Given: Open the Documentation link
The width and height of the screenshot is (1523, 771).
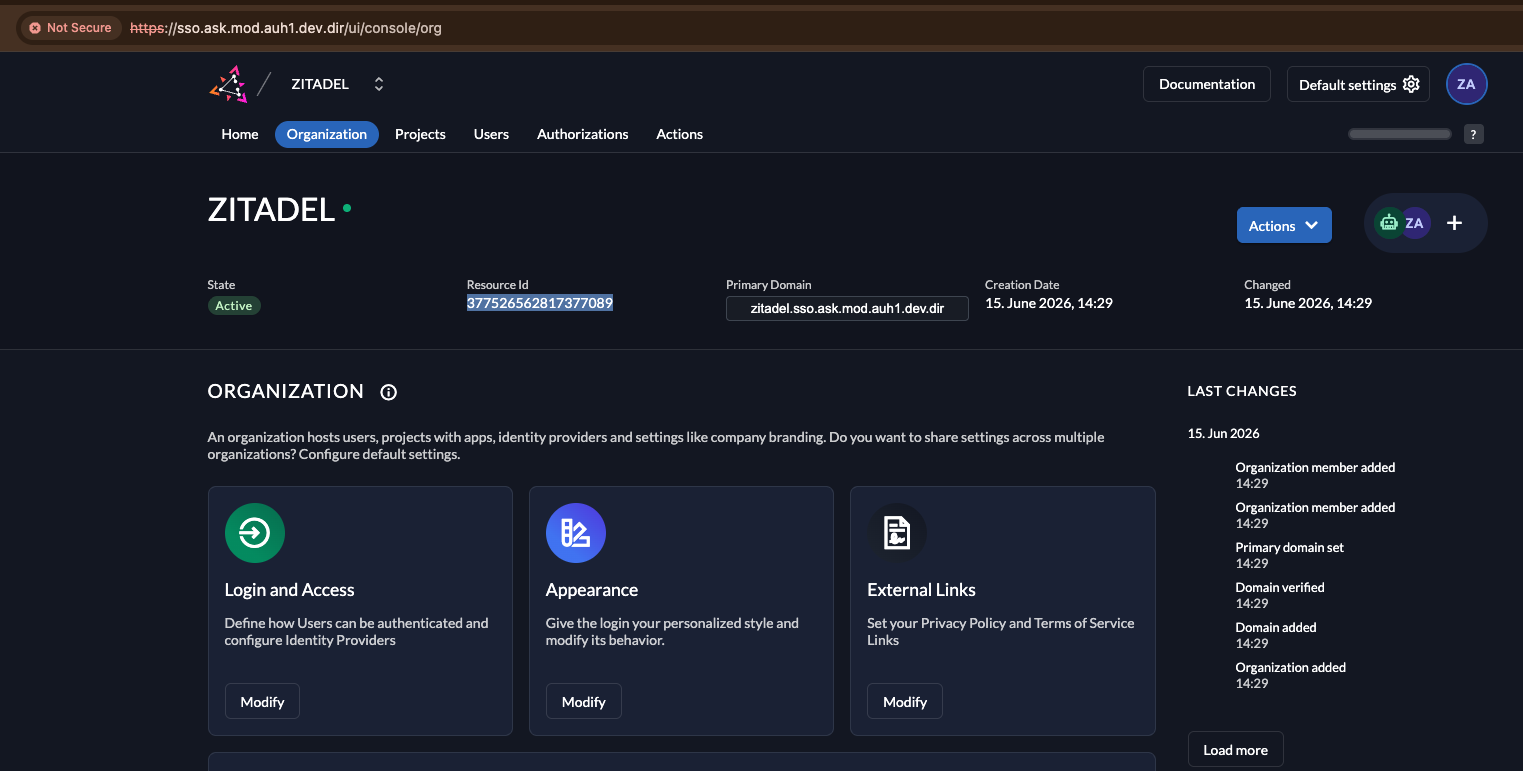Looking at the screenshot, I should [x=1206, y=84].
